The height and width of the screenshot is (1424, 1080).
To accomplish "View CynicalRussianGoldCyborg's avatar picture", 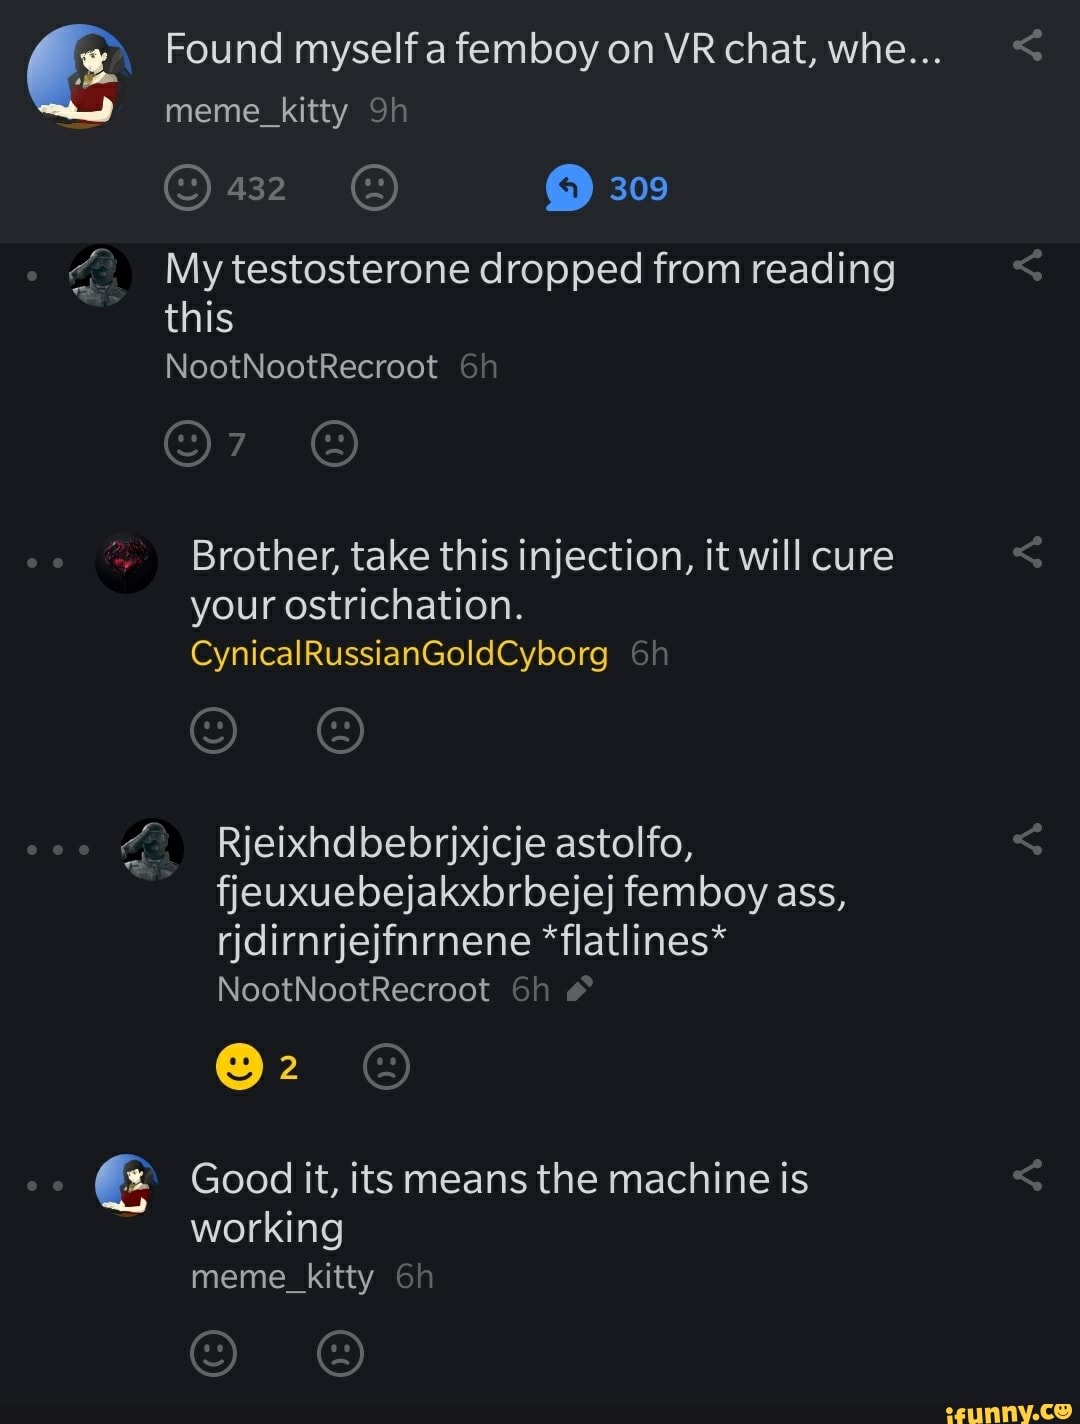I will click(x=126, y=564).
